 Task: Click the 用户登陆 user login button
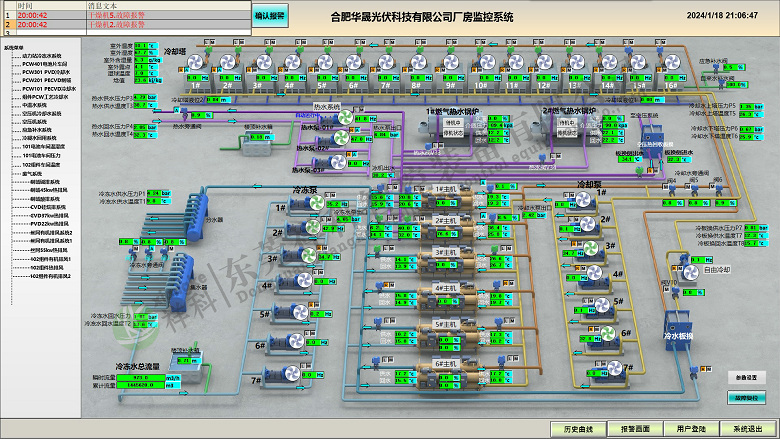pyautogui.click(x=692, y=428)
